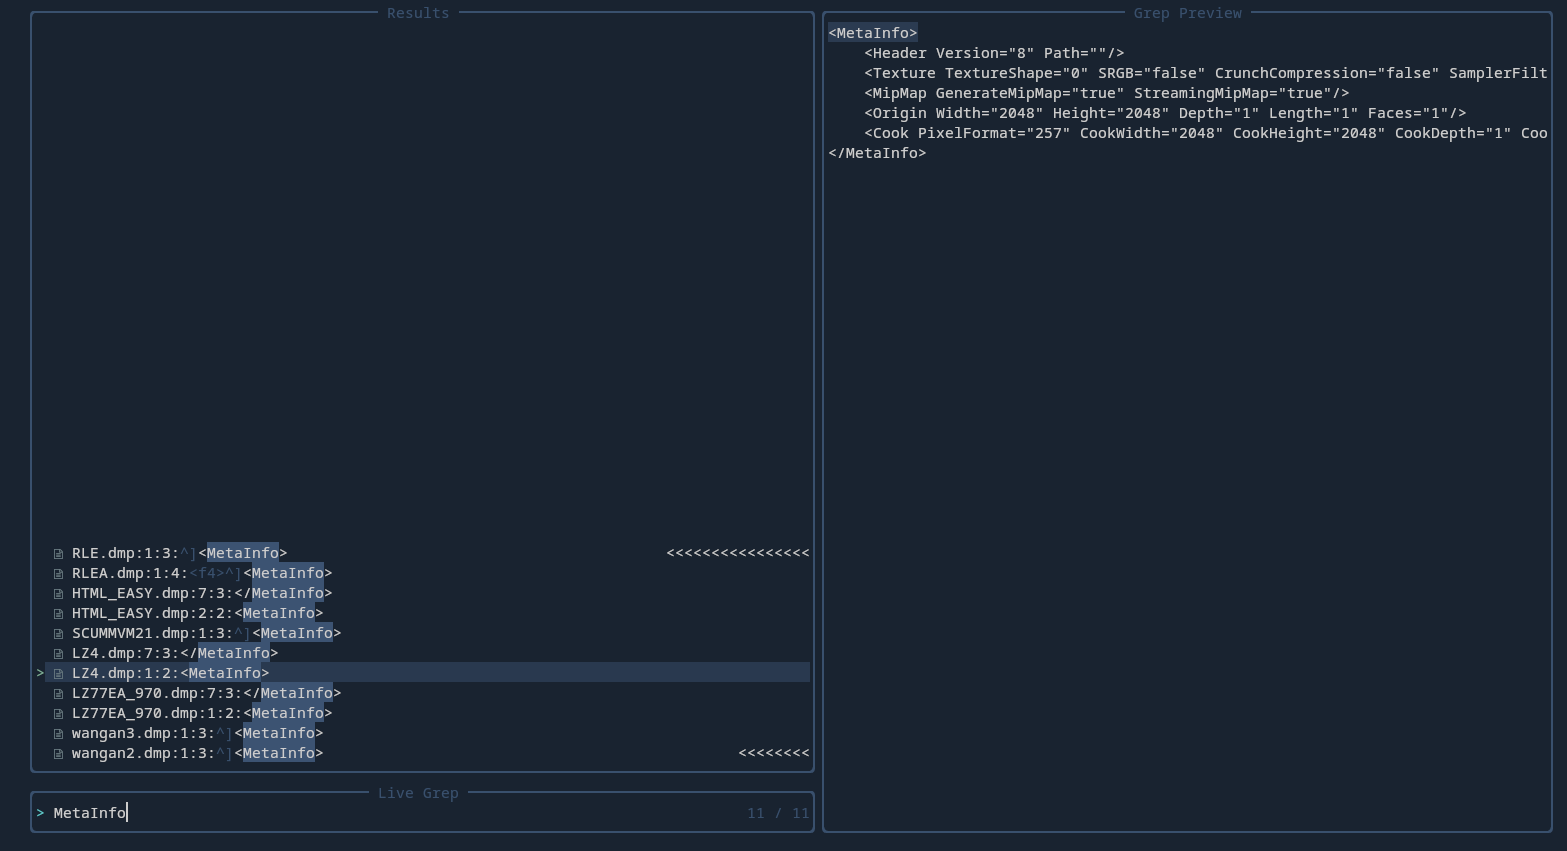This screenshot has width=1567, height=851.
Task: Click file icon beside HTML_EASY.dmp:2:2 result
Action: pyautogui.click(x=59, y=613)
